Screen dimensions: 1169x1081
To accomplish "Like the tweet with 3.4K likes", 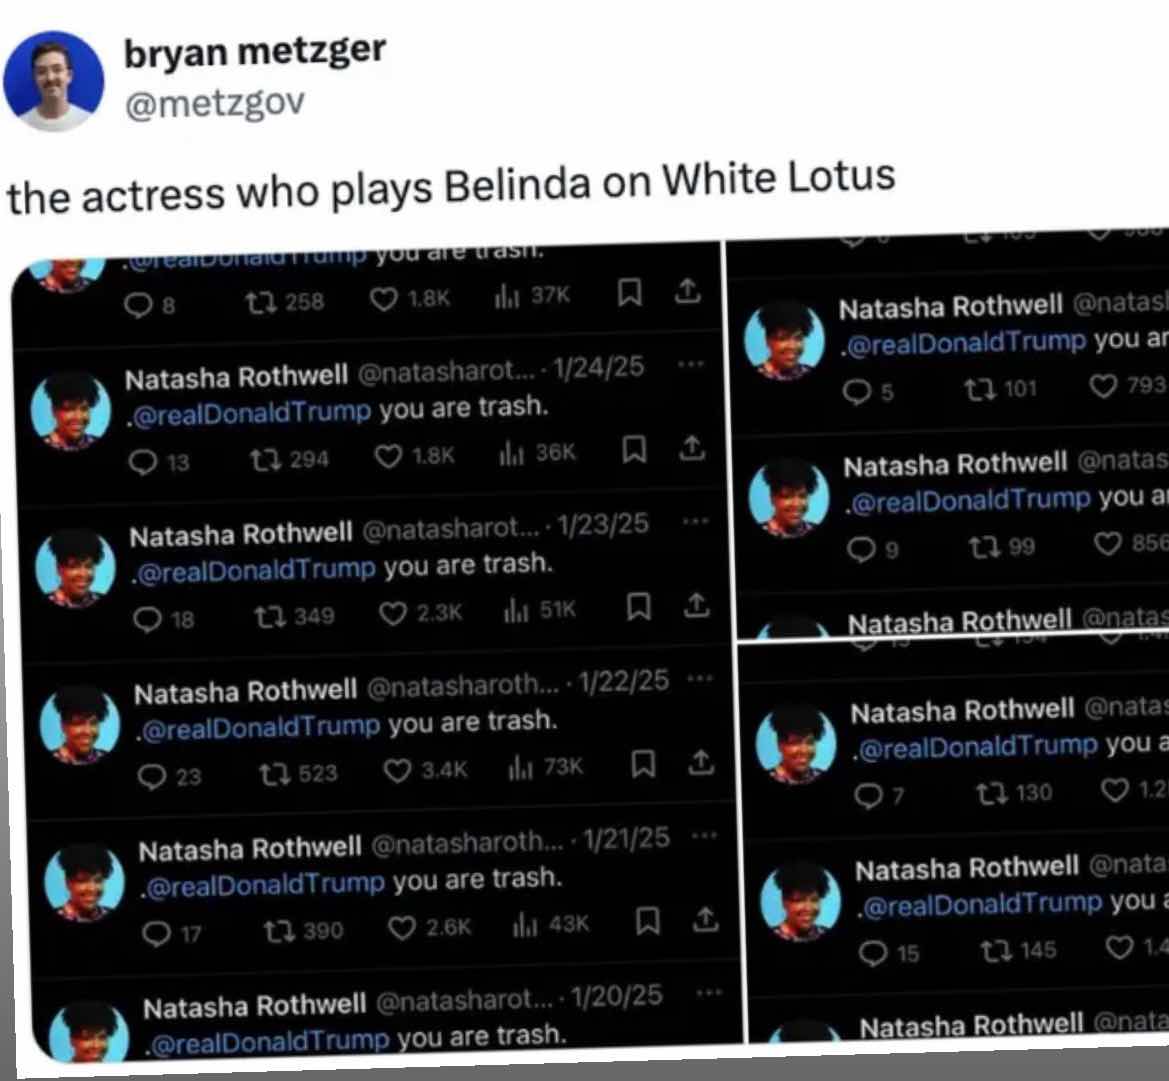I will (425, 769).
